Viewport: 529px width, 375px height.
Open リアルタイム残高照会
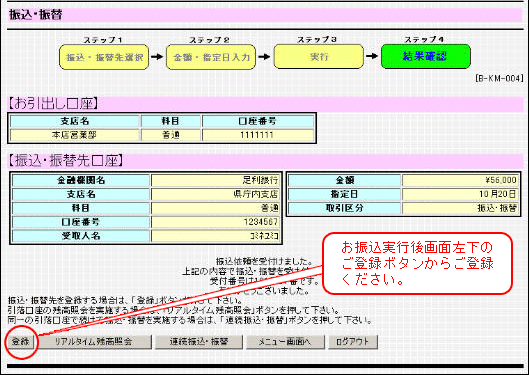pos(94,342)
